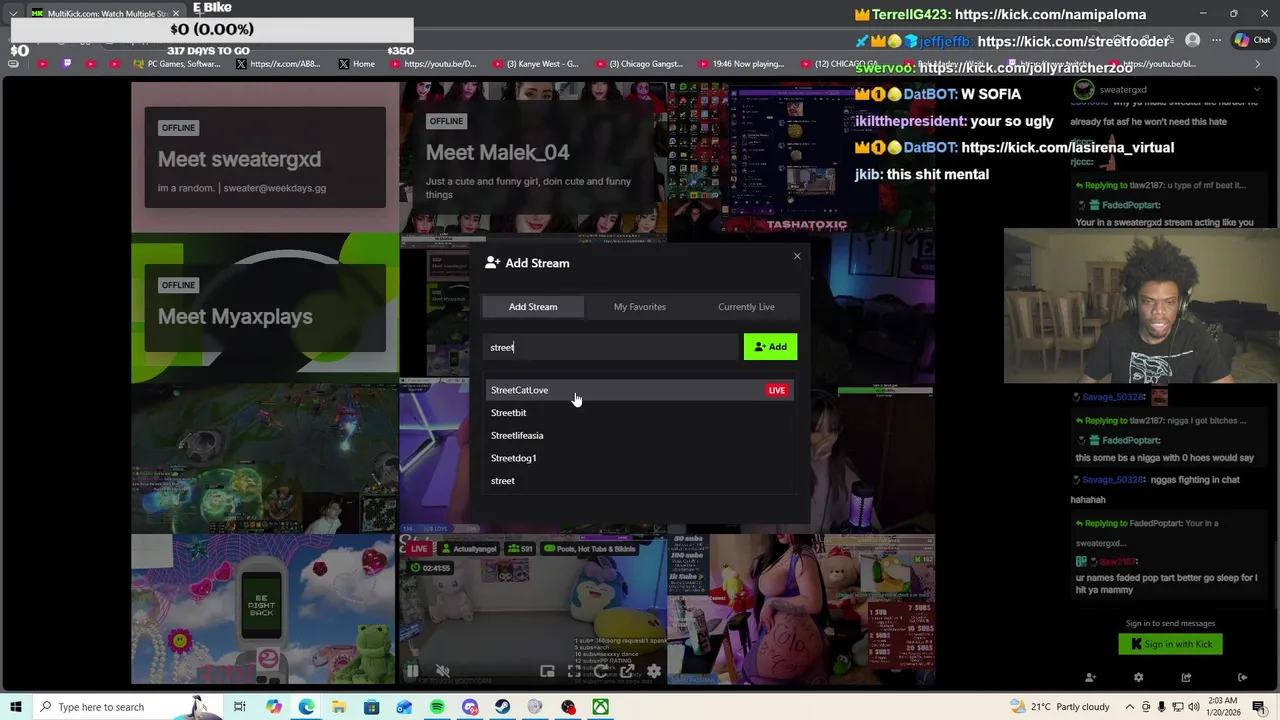Open Windows Start menu

16,707
